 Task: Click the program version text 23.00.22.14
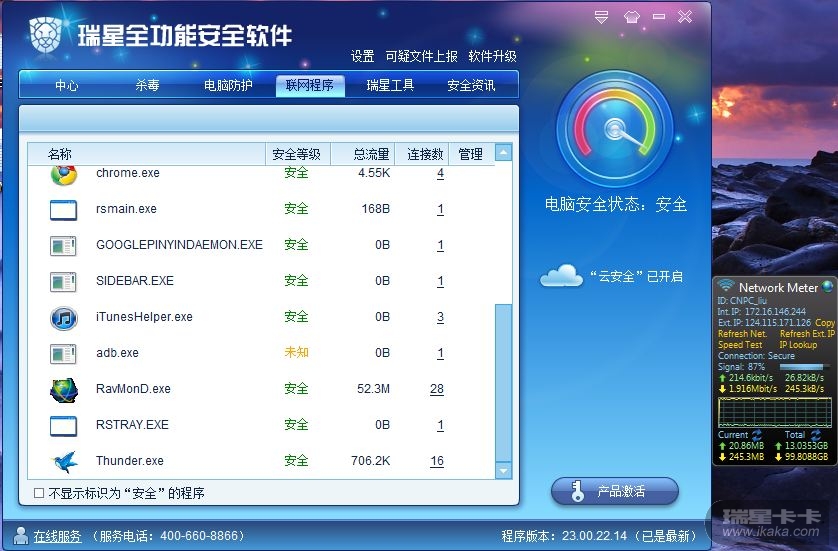click(594, 536)
